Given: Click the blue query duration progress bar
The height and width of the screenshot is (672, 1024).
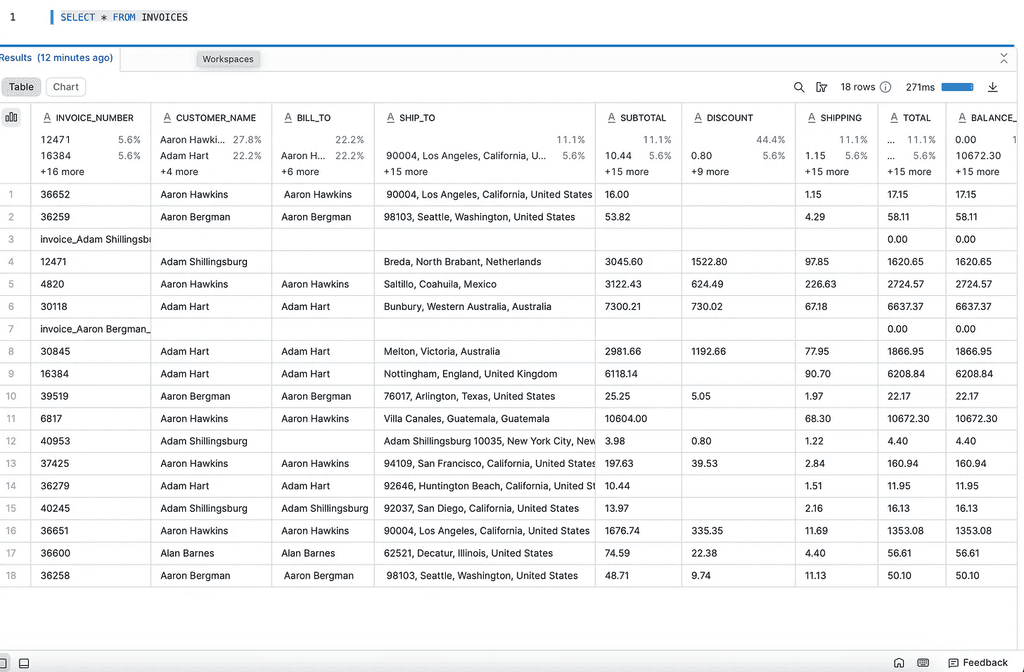Looking at the screenshot, I should point(956,86).
